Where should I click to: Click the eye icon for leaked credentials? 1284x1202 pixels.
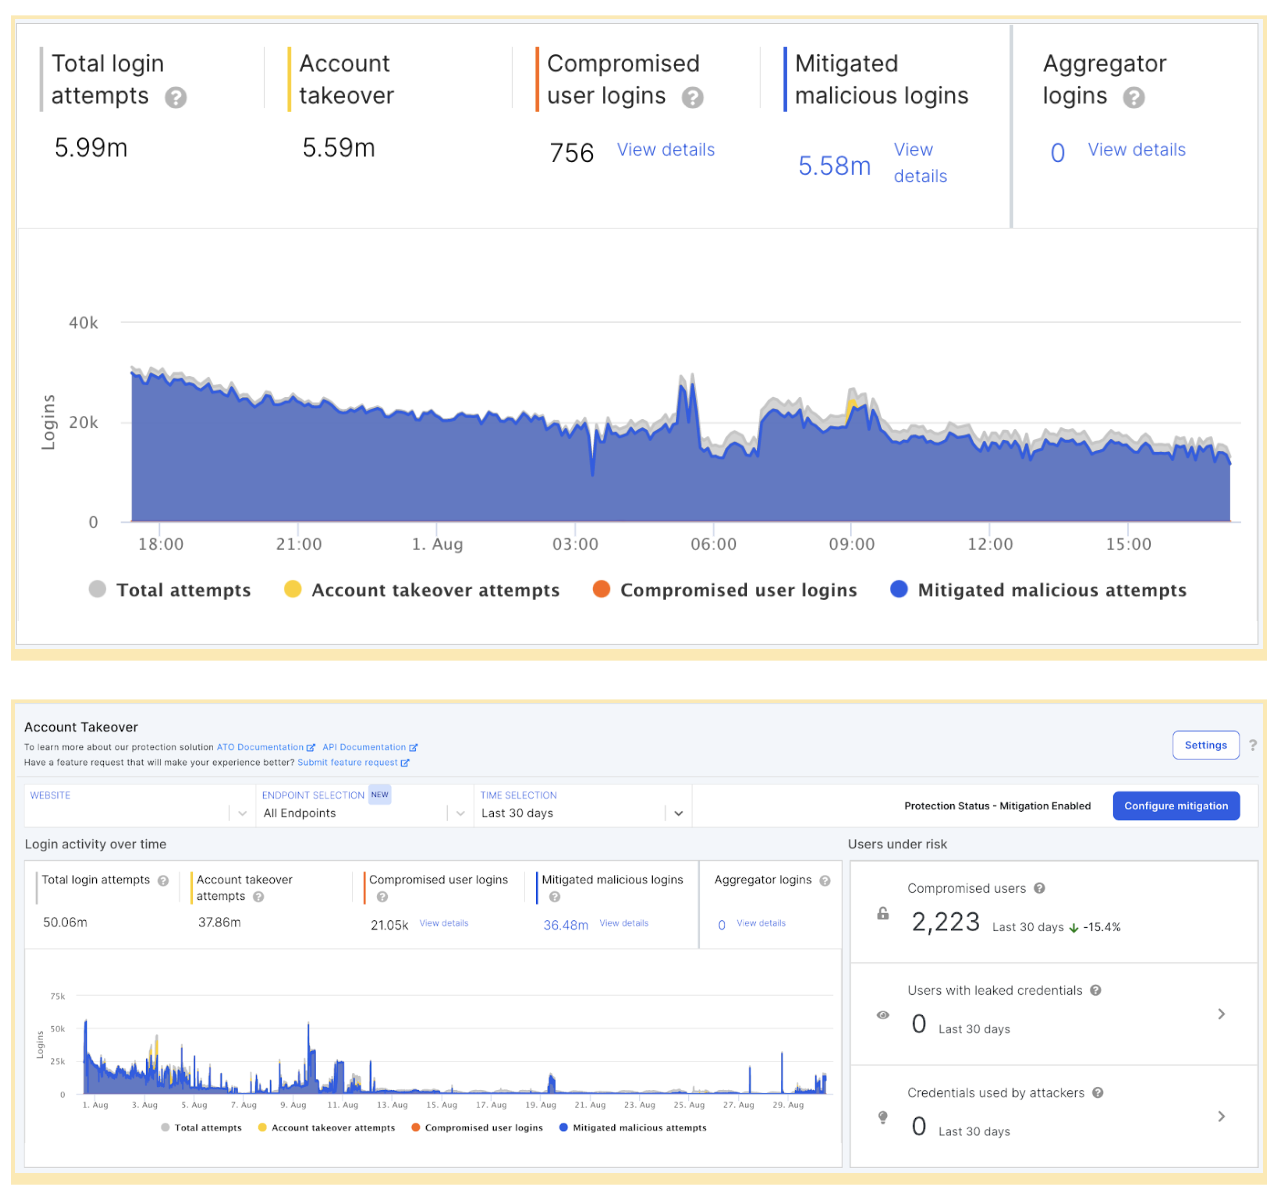pos(883,1015)
